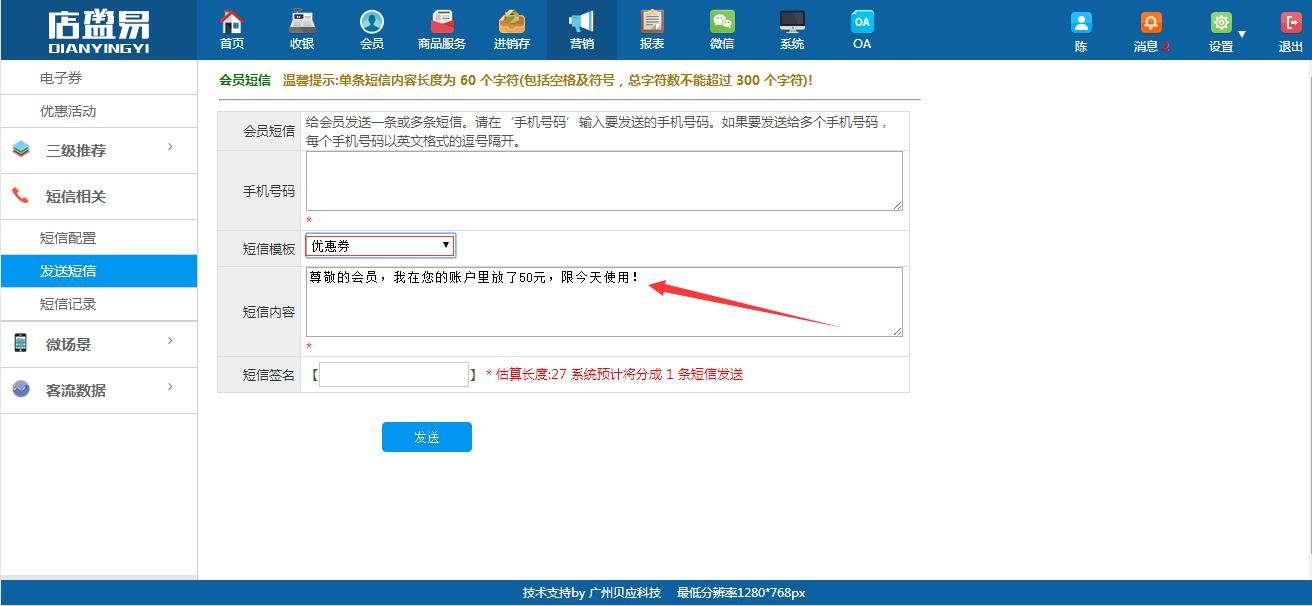Image resolution: width=1312 pixels, height=606 pixels.
Task: Expand the 客流数据 chevron
Action: pyautogui.click(x=170, y=387)
